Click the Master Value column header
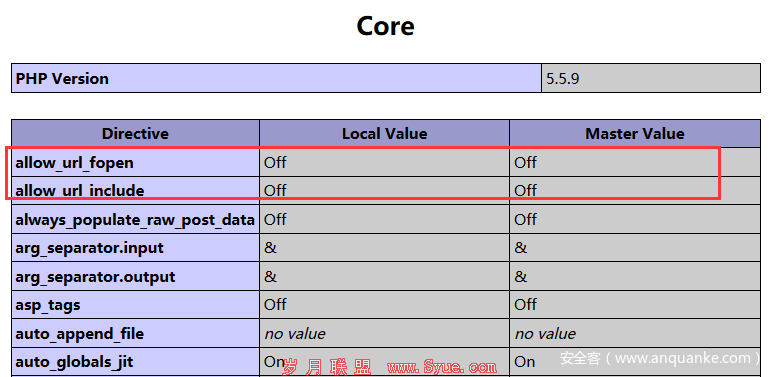Image resolution: width=776 pixels, height=377 pixels. click(635, 134)
